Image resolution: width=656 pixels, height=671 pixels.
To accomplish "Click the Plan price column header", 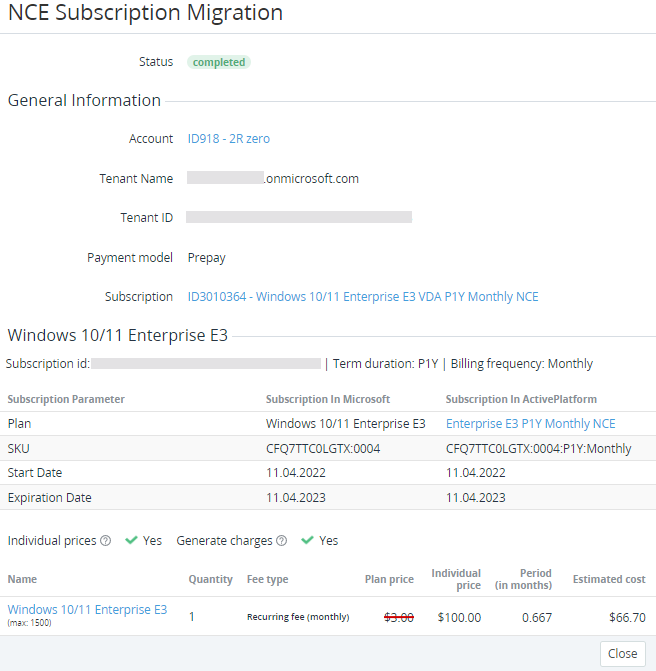I will tap(389, 579).
